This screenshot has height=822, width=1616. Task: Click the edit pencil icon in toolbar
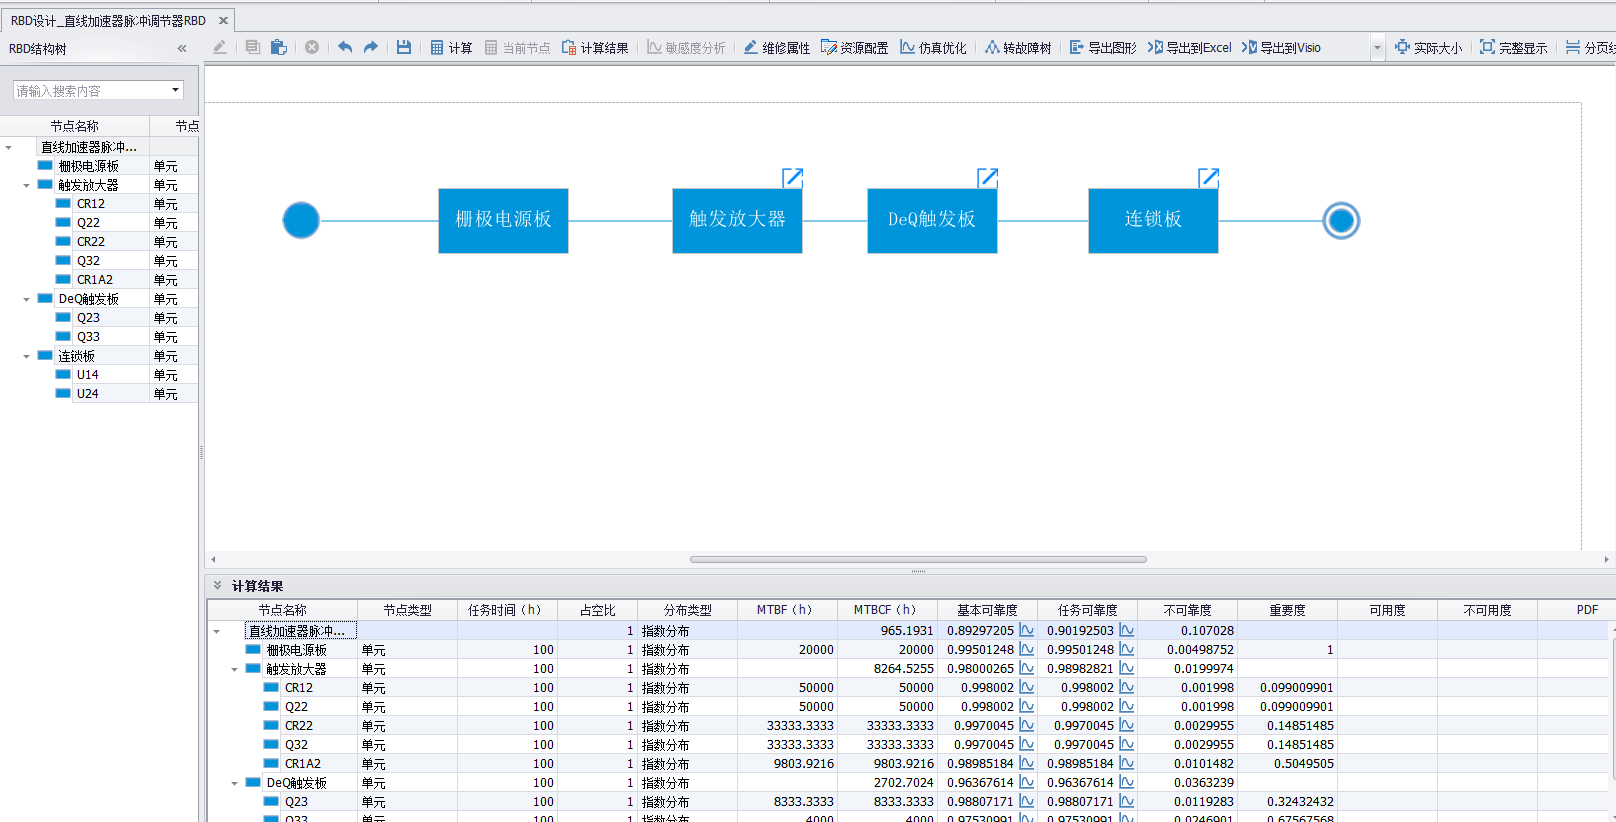point(220,47)
